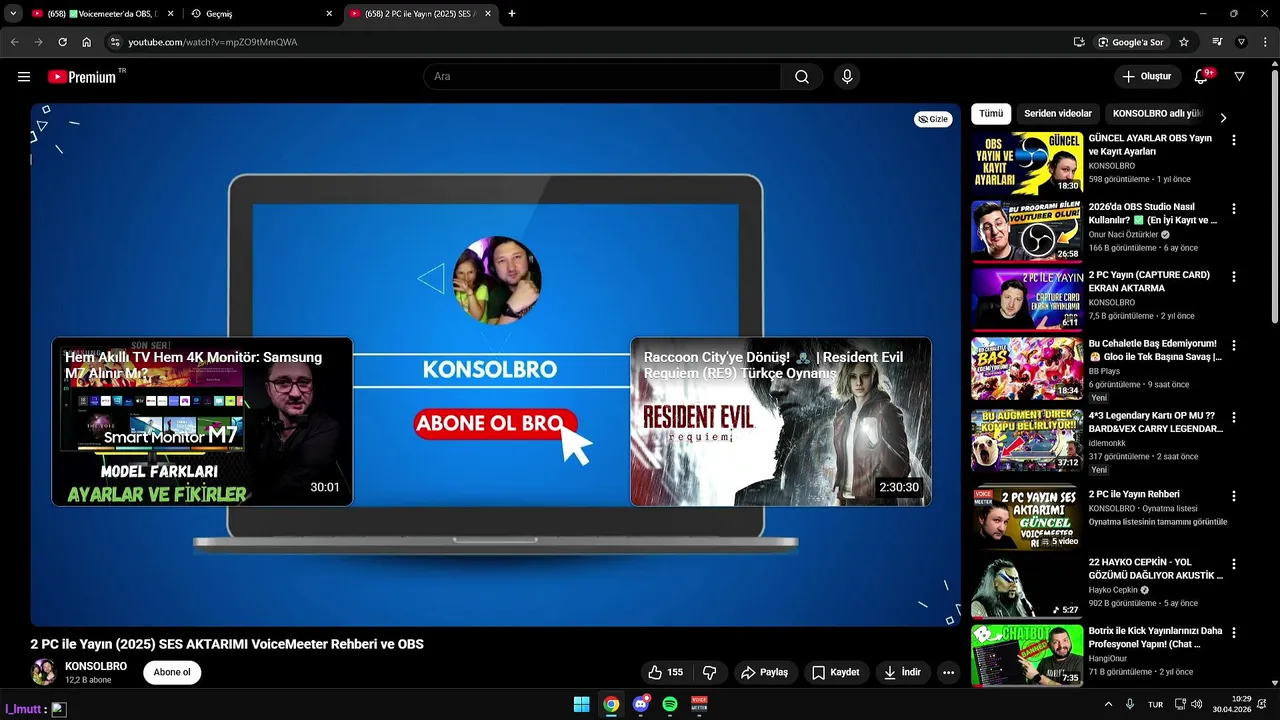
Task: Open options for Bu Cehaletle Baş Edemiyorum video
Action: point(1234,346)
